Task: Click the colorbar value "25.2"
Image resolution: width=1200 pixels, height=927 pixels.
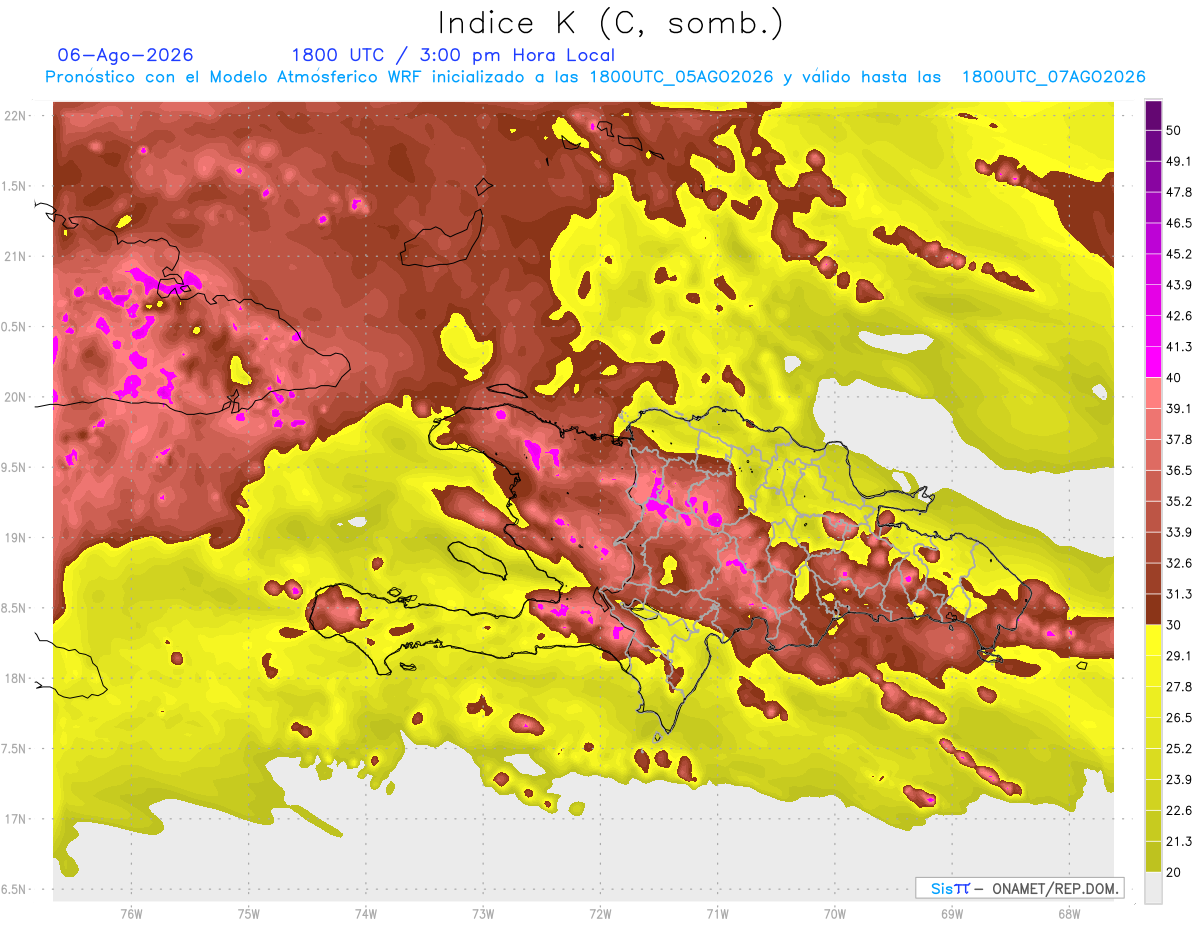Action: click(1178, 749)
